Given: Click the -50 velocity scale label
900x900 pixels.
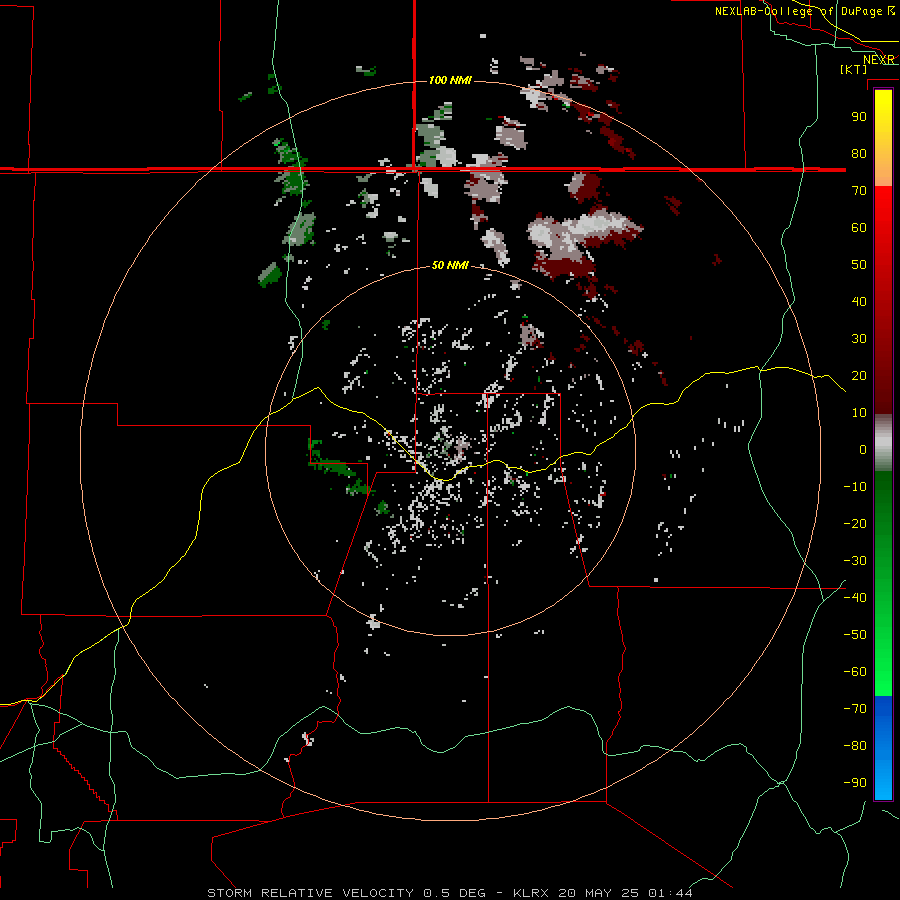Looking at the screenshot, I should pyautogui.click(x=855, y=635).
